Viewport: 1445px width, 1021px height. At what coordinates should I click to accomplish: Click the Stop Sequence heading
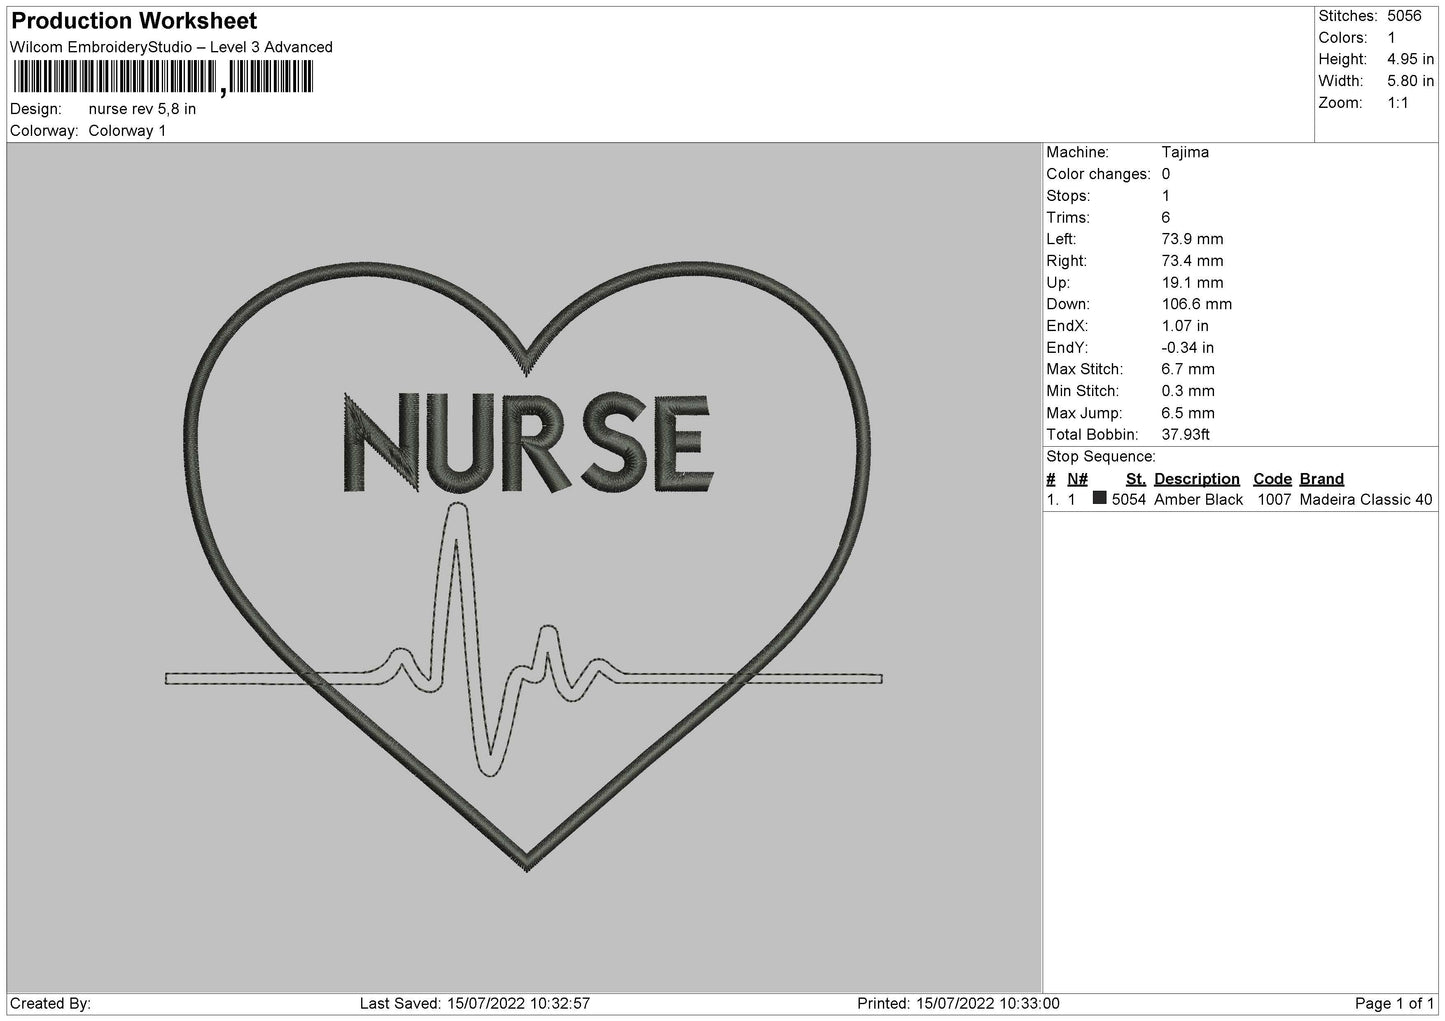[x=1101, y=458]
